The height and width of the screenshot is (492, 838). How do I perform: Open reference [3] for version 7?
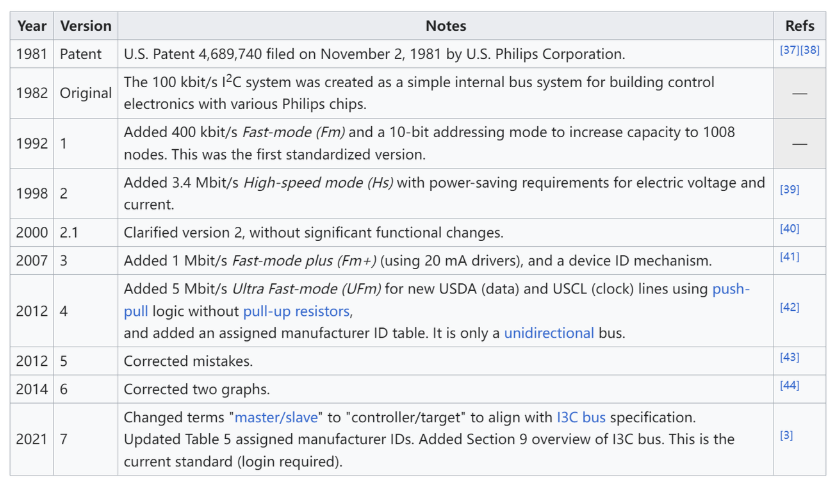tap(786, 435)
